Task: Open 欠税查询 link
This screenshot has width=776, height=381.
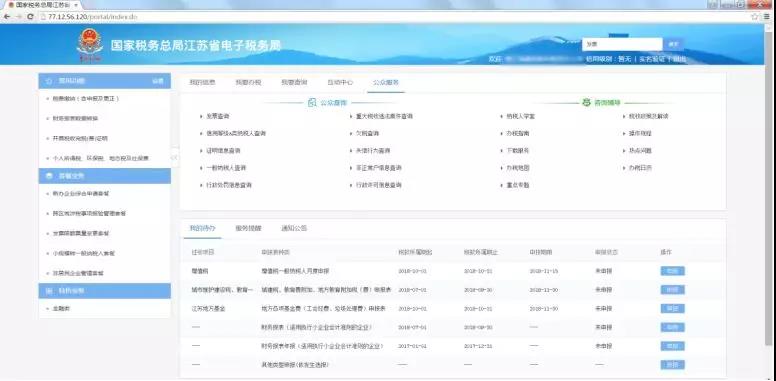Action: coord(367,134)
